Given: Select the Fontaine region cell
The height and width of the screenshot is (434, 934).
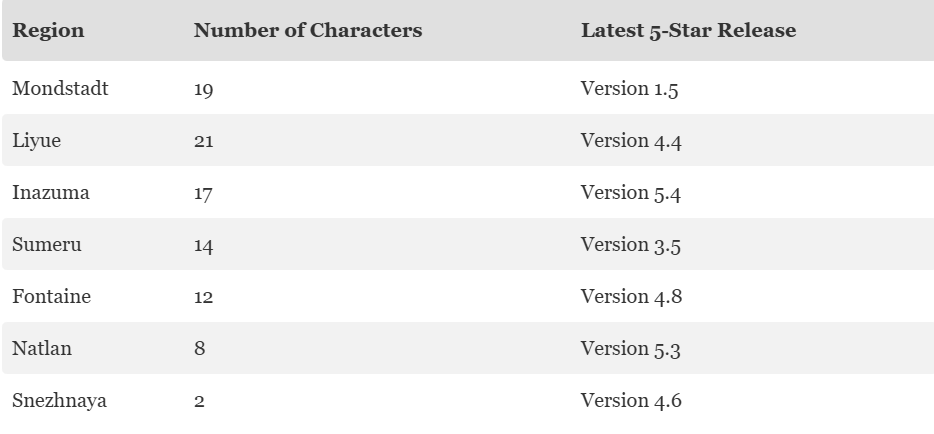Looking at the screenshot, I should (x=51, y=296).
